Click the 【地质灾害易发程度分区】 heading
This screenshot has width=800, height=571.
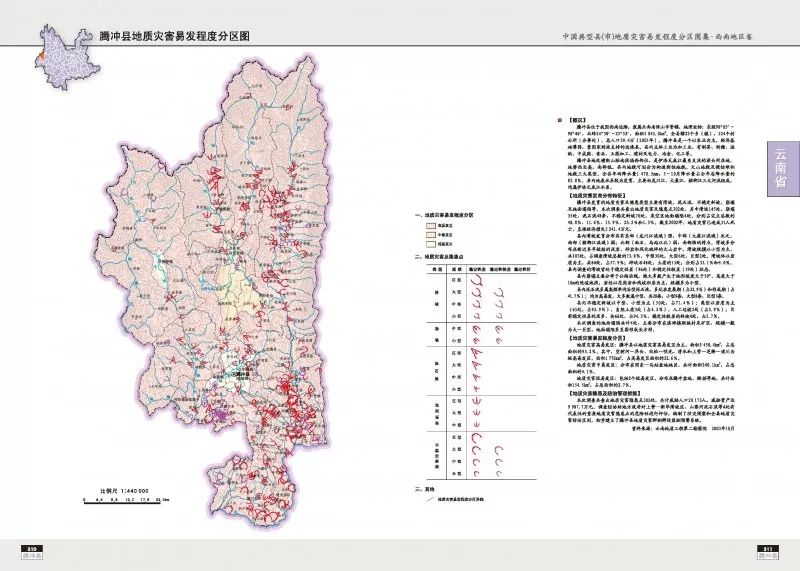click(x=598, y=339)
